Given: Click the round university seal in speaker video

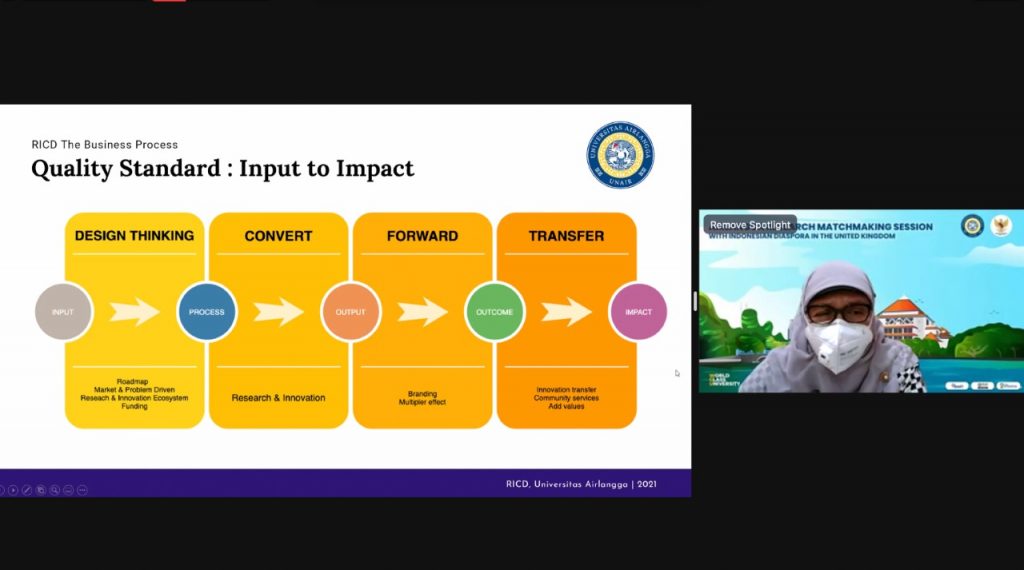Looking at the screenshot, I should pyautogui.click(x=972, y=226).
